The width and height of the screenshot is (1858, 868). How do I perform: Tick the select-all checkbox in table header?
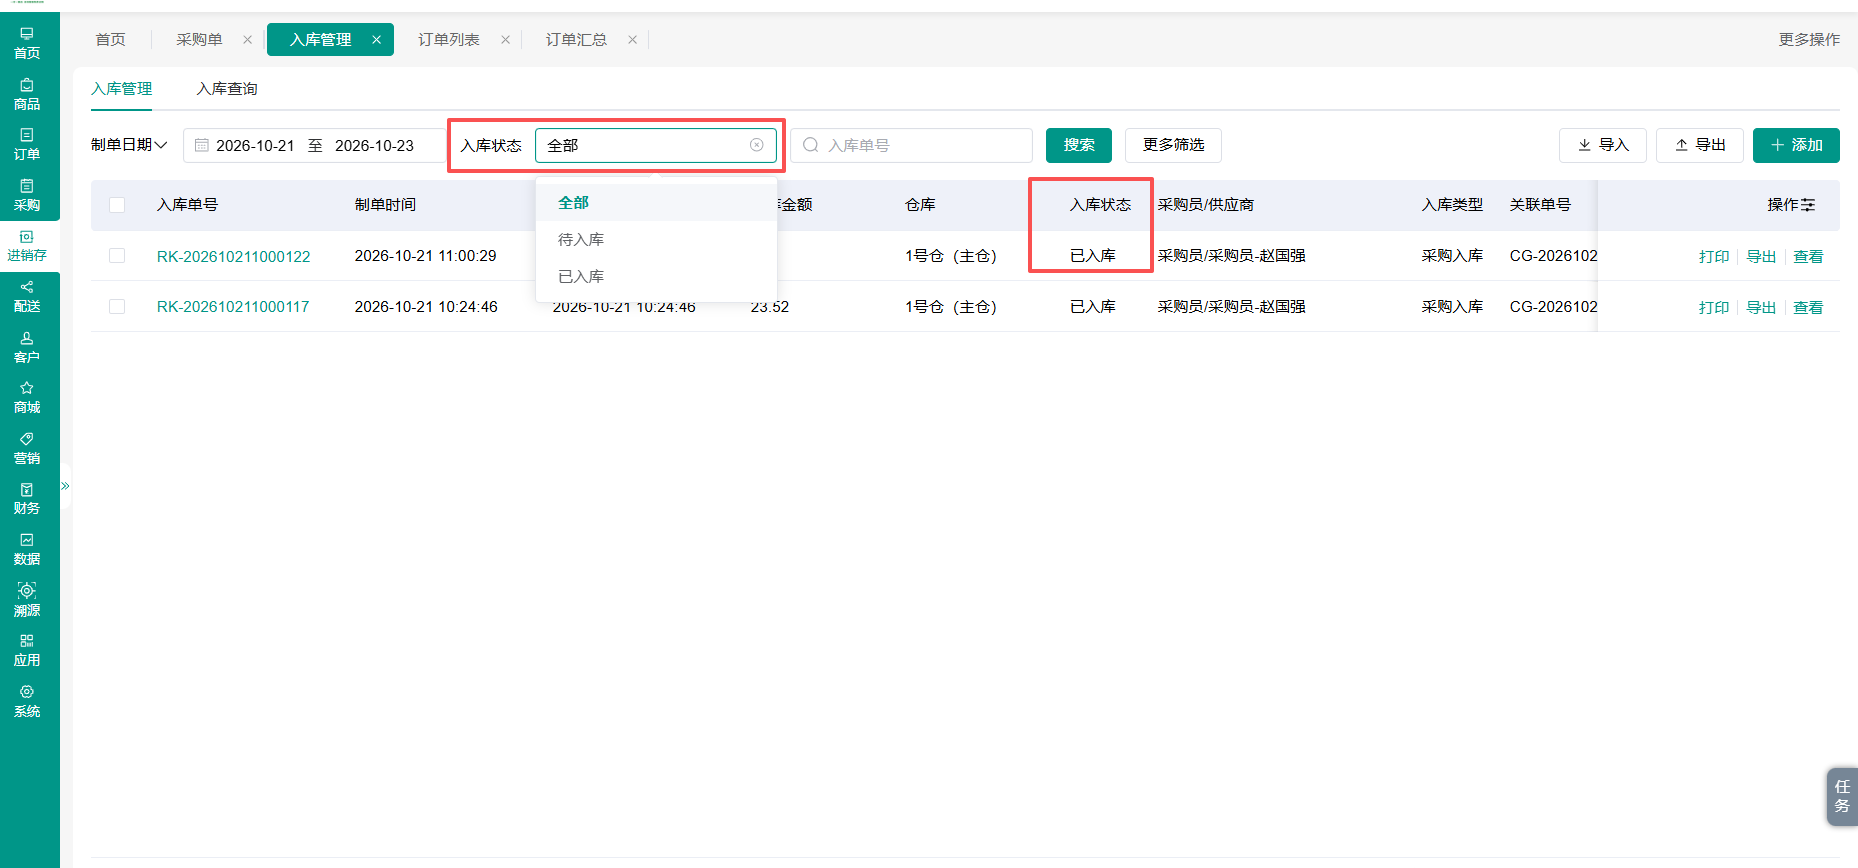coord(117,205)
